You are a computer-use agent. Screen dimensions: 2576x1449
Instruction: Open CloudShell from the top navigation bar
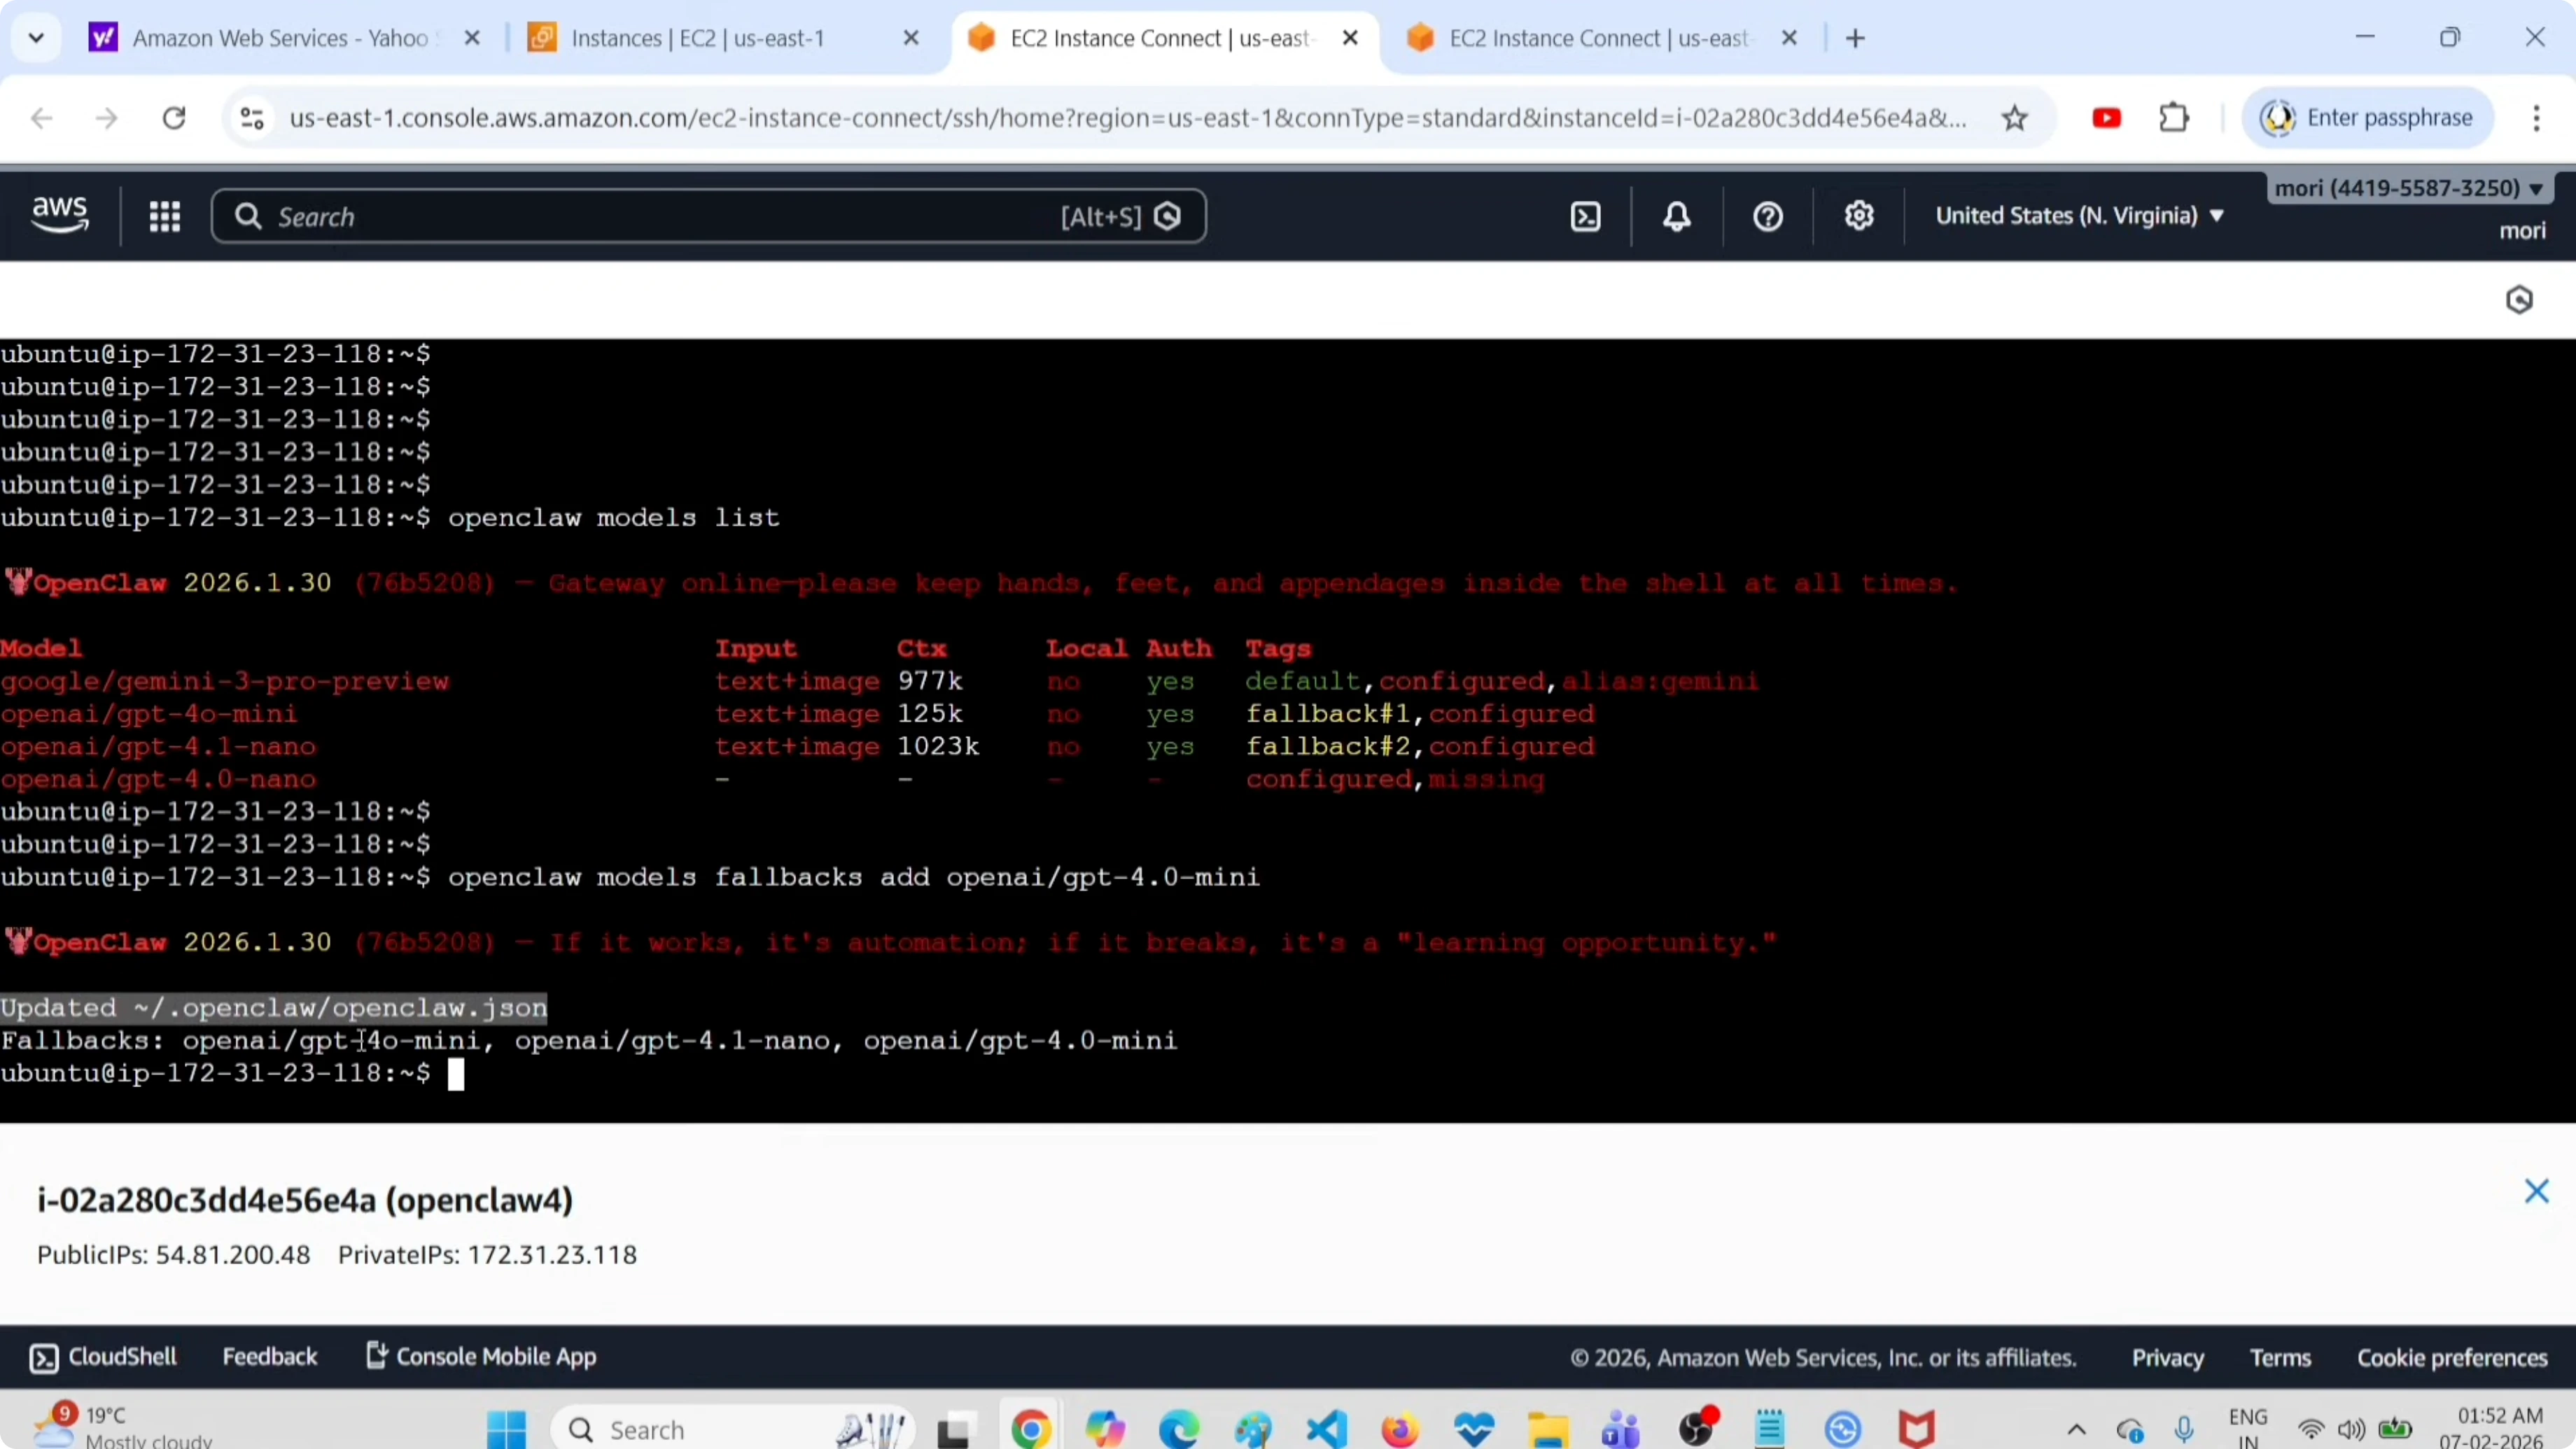pyautogui.click(x=1586, y=216)
